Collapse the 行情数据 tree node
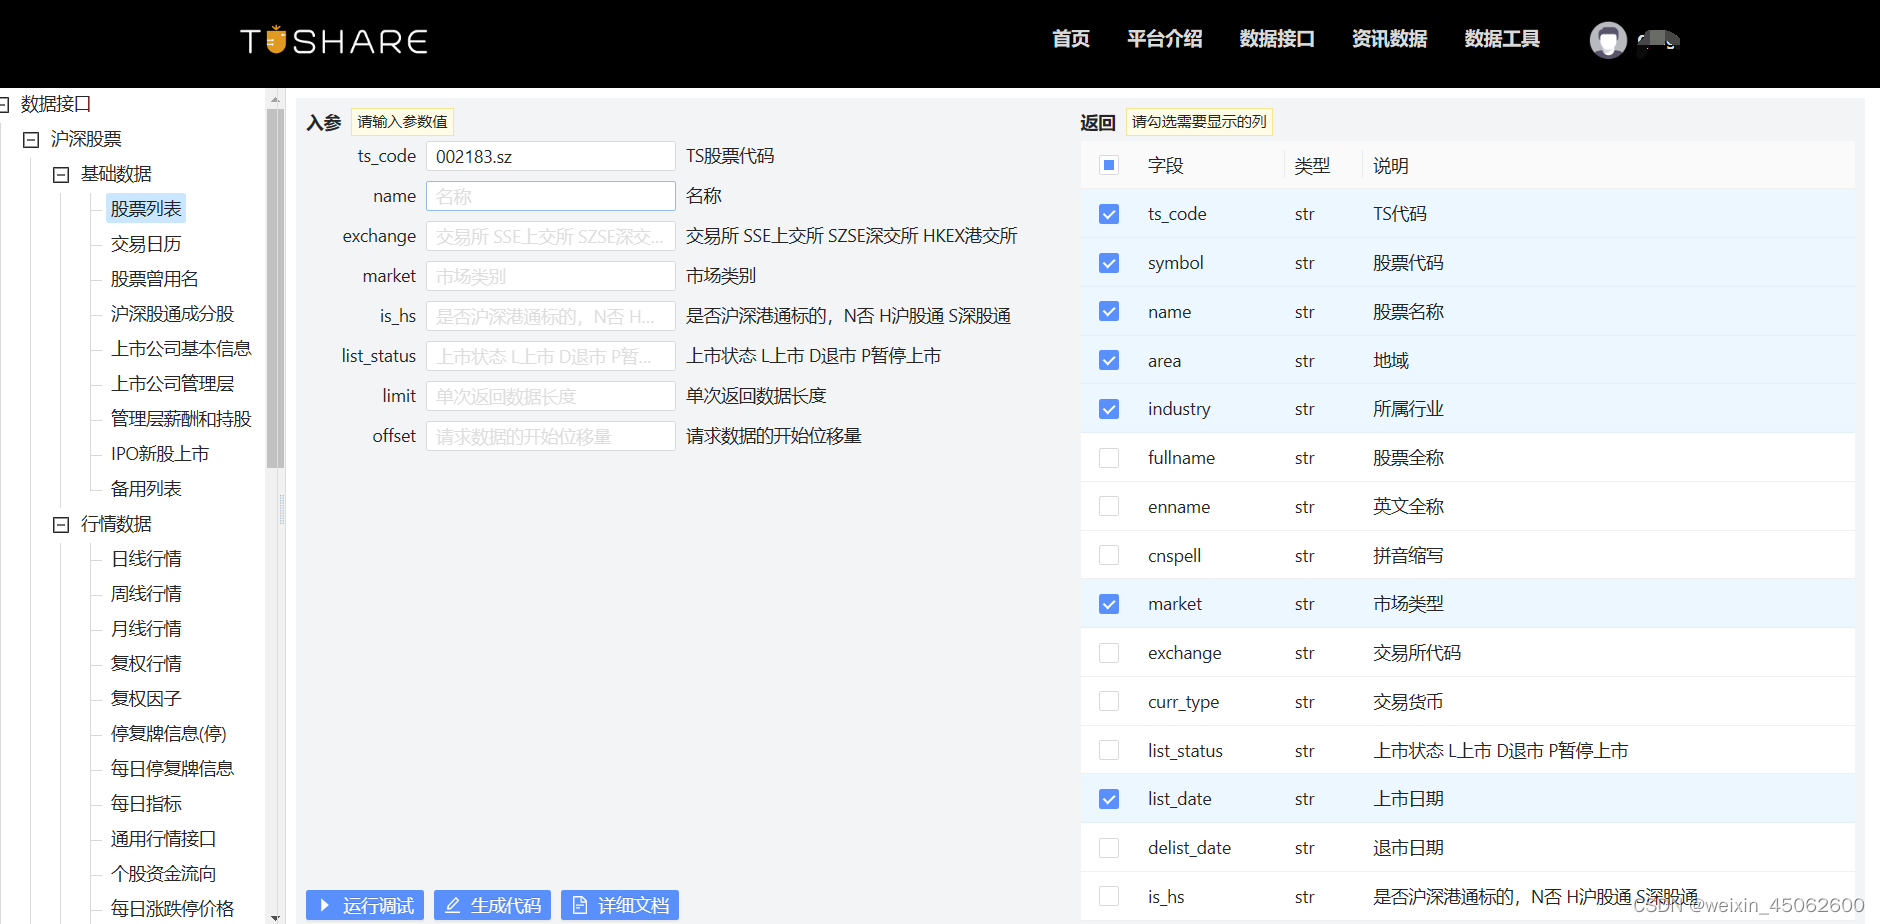The width and height of the screenshot is (1880, 924). 60,523
